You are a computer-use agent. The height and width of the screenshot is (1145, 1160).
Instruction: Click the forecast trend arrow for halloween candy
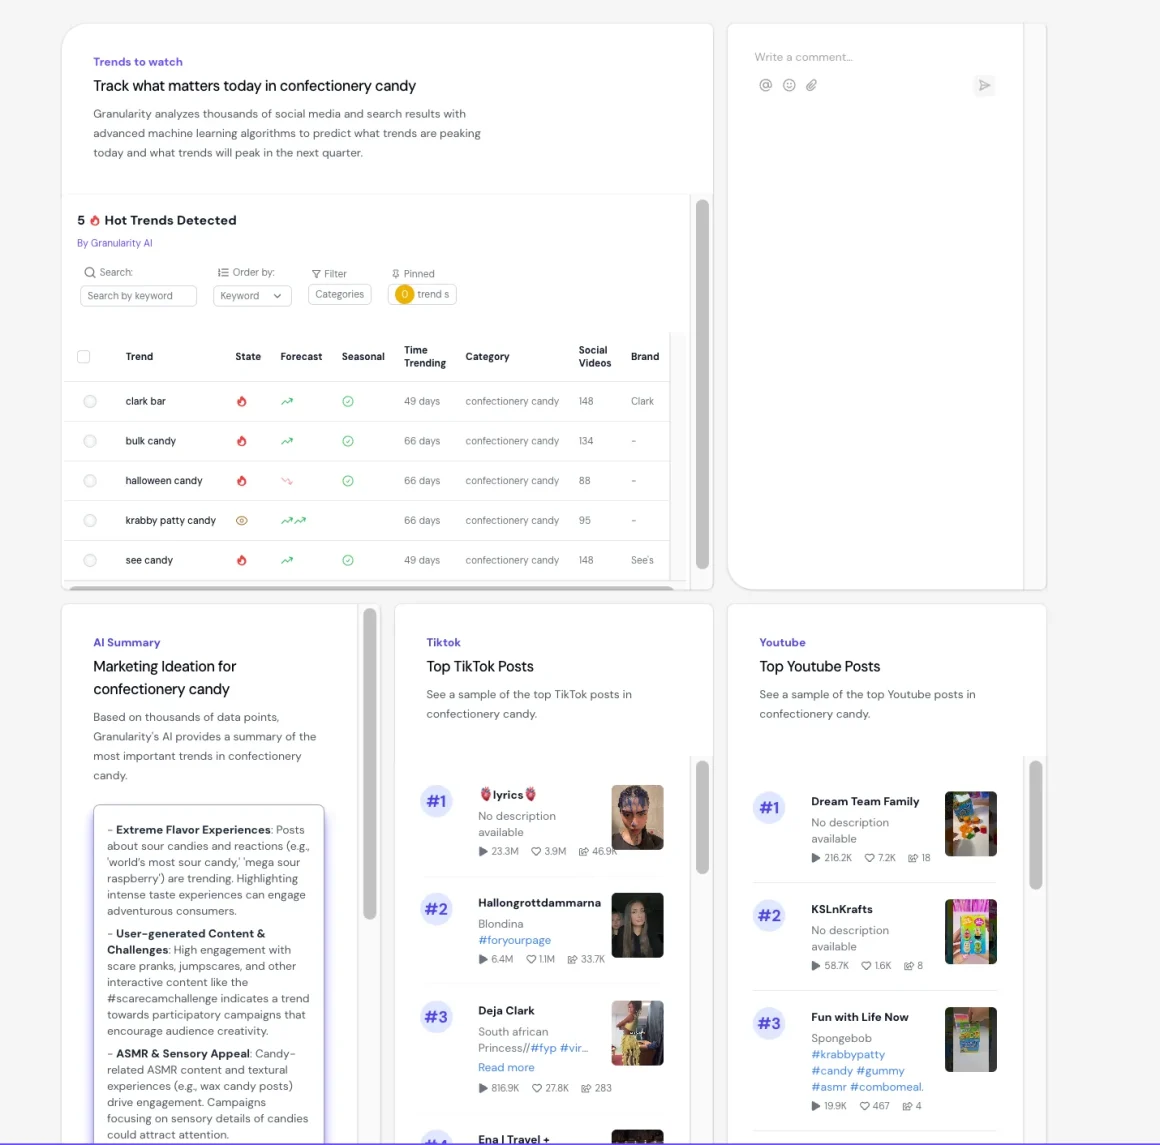287,481
